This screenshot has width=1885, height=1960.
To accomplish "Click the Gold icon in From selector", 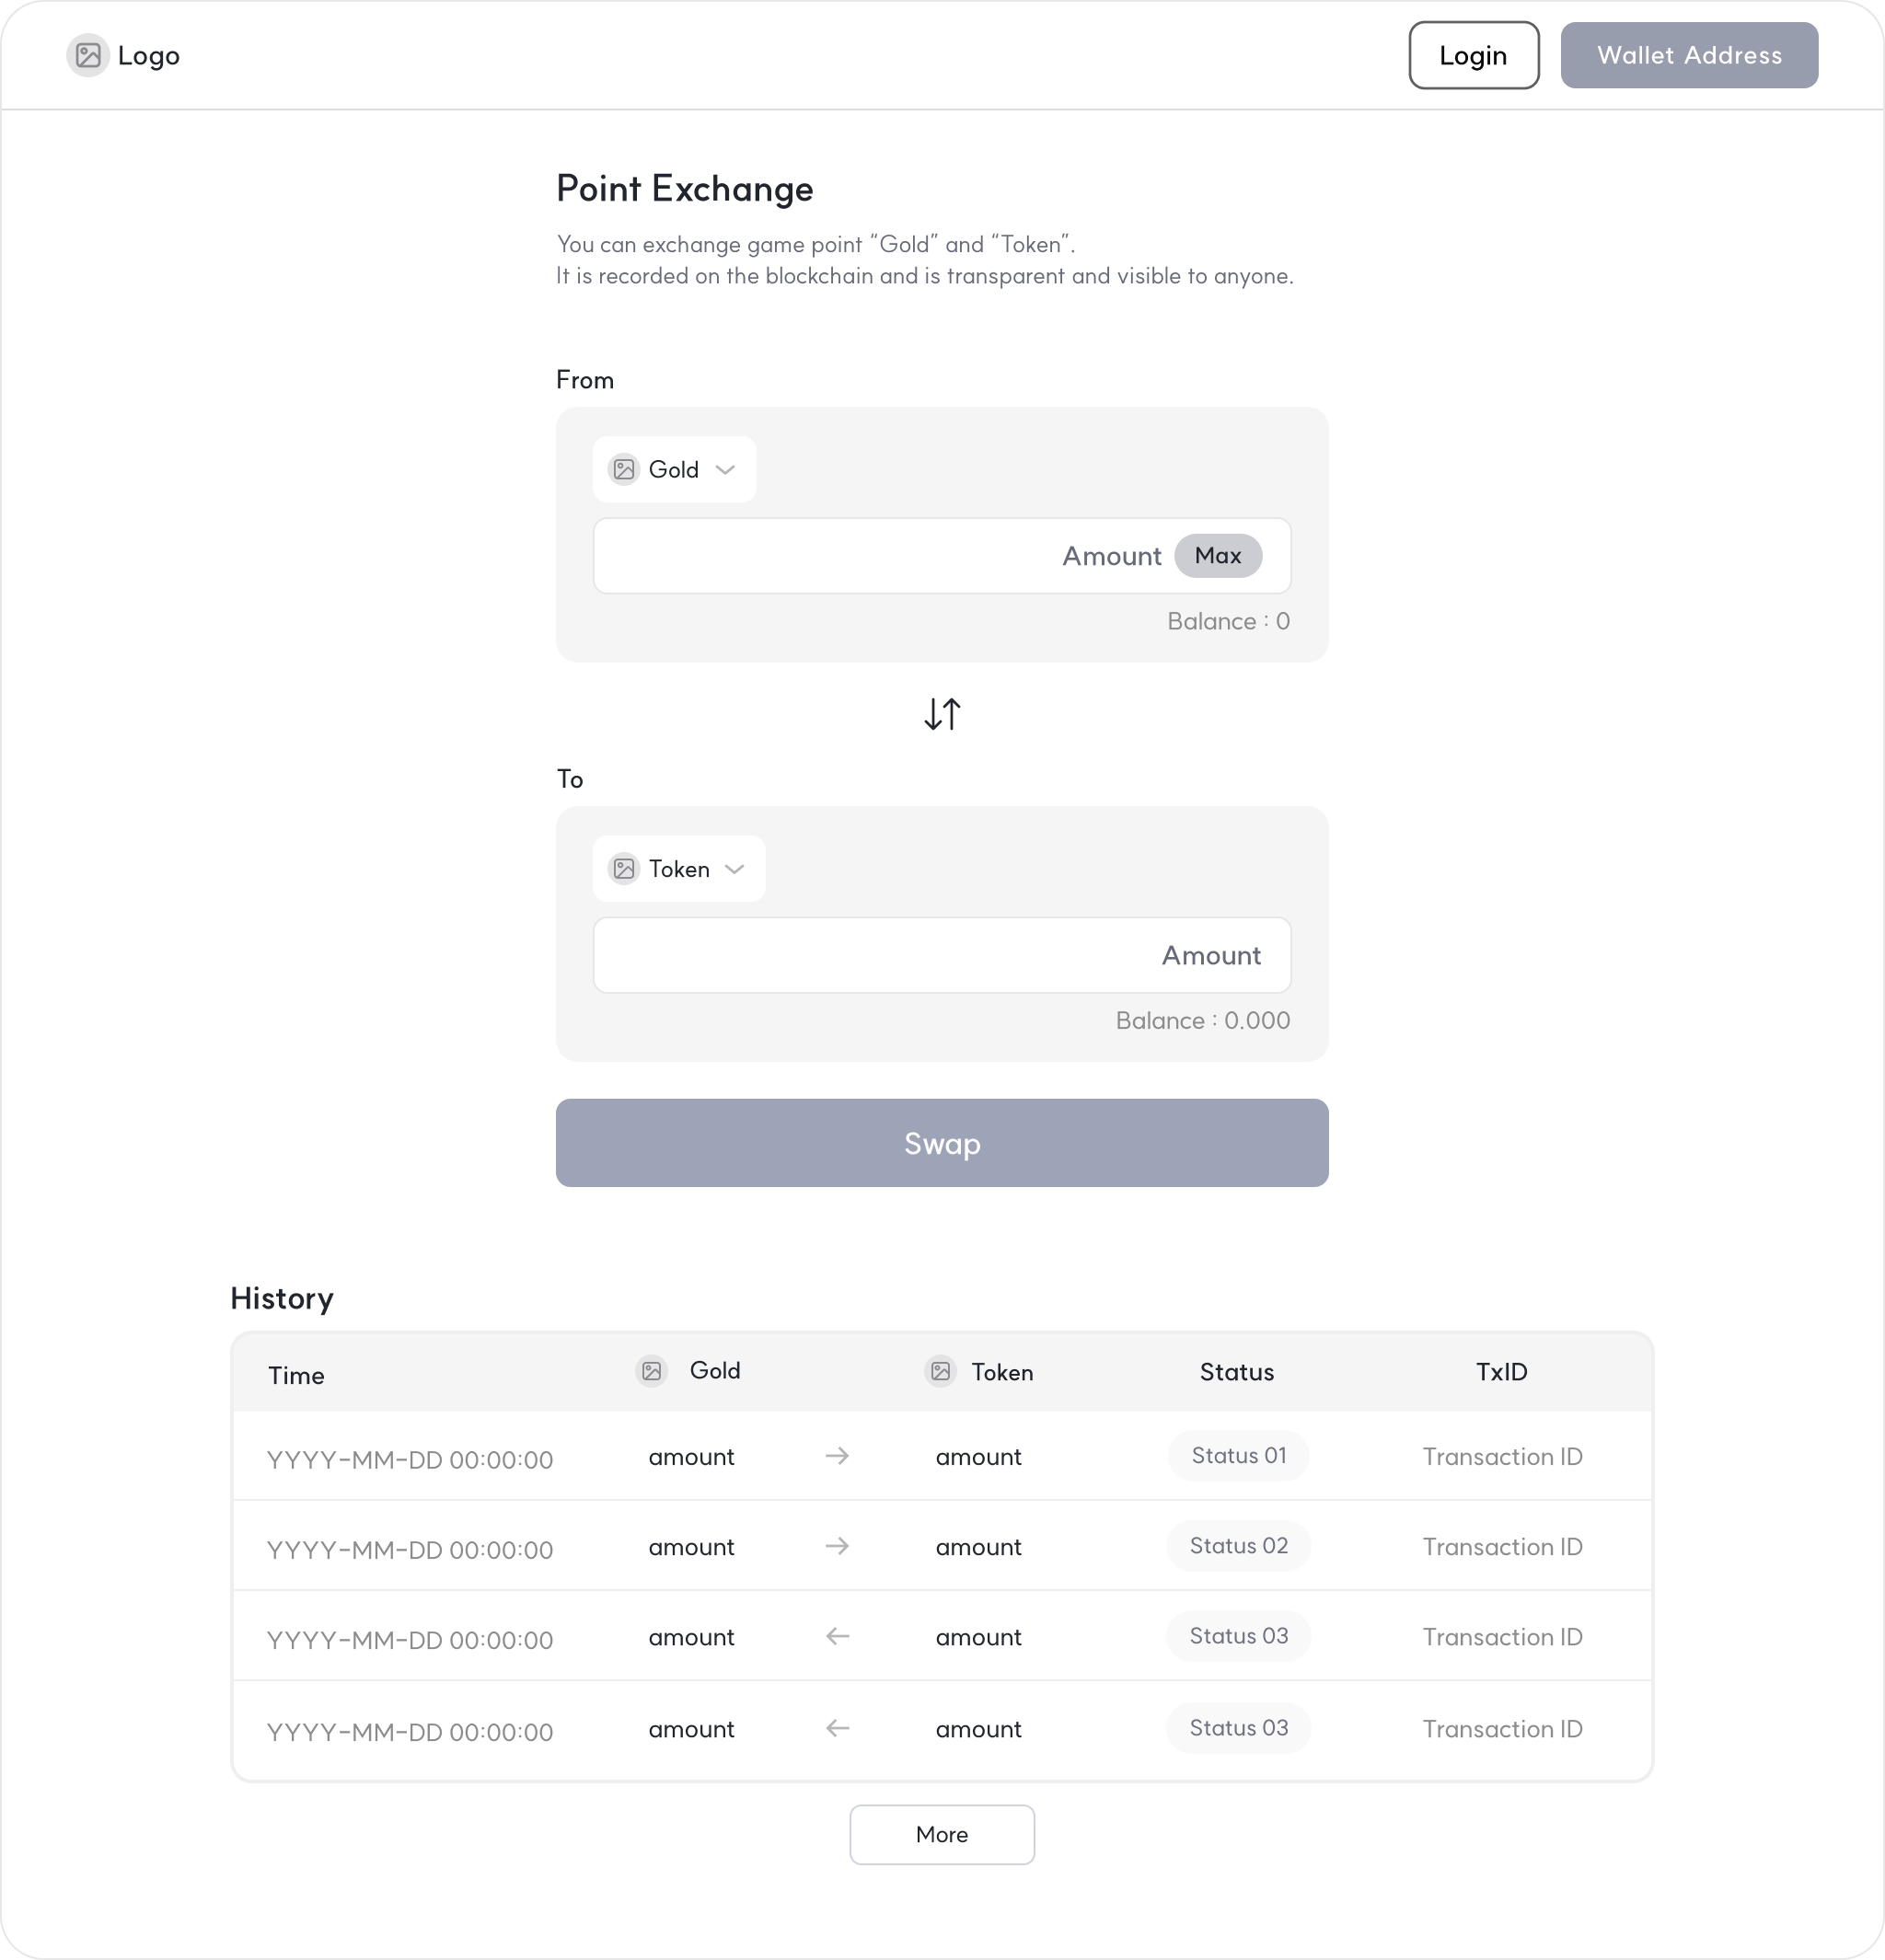I will click(x=624, y=469).
